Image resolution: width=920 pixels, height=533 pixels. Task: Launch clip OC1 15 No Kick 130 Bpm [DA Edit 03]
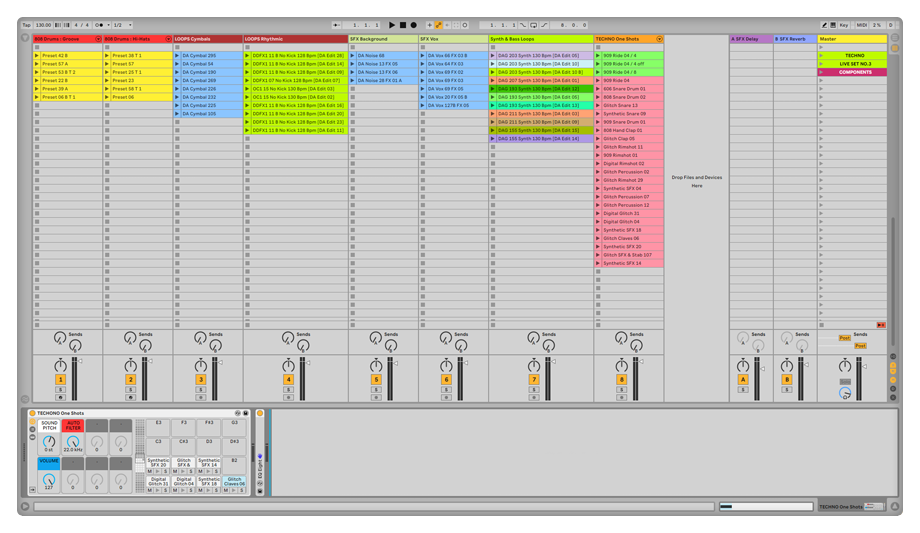pyautogui.click(x=247, y=89)
